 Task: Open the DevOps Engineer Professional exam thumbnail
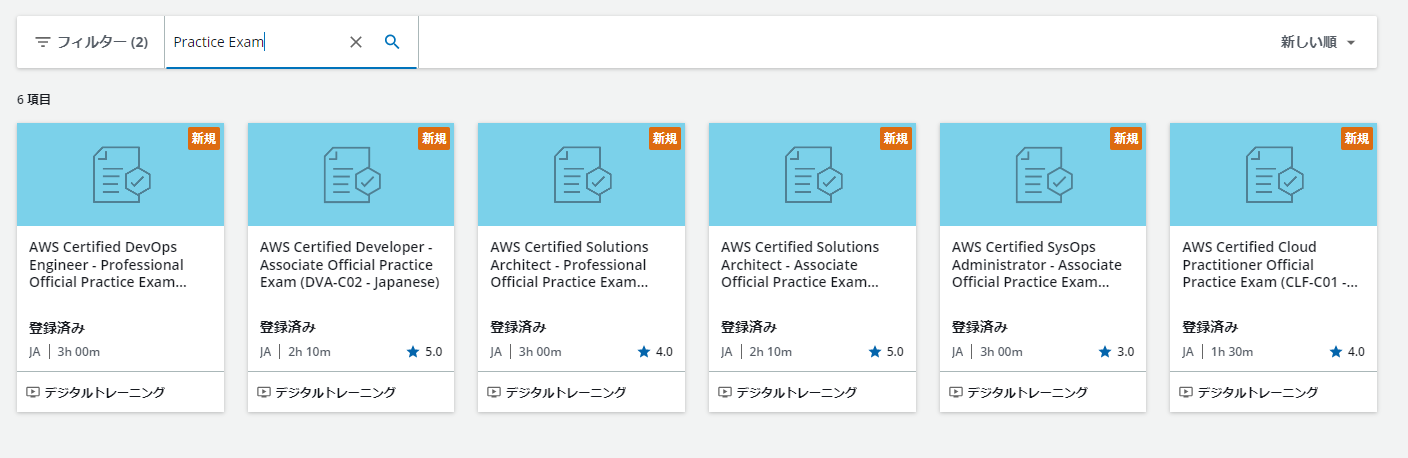121,175
